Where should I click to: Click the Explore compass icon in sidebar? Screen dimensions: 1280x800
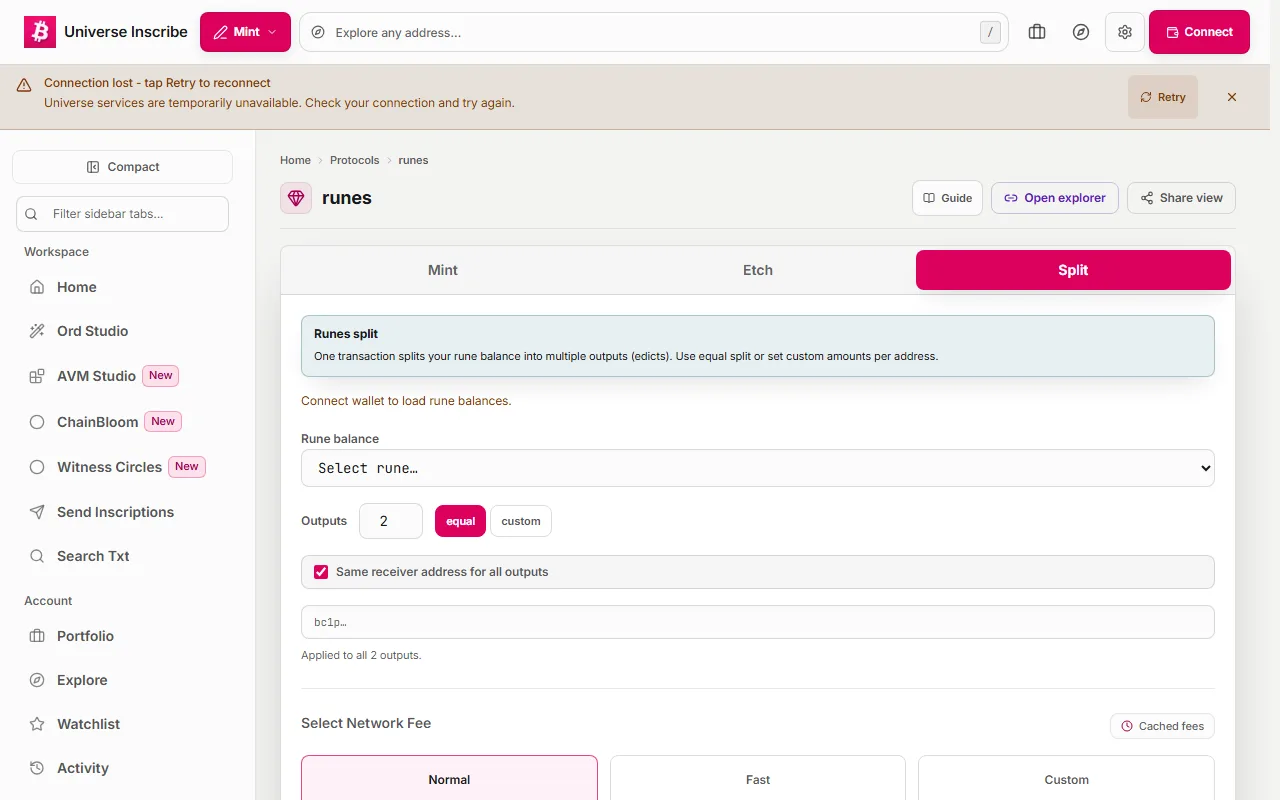coord(37,680)
